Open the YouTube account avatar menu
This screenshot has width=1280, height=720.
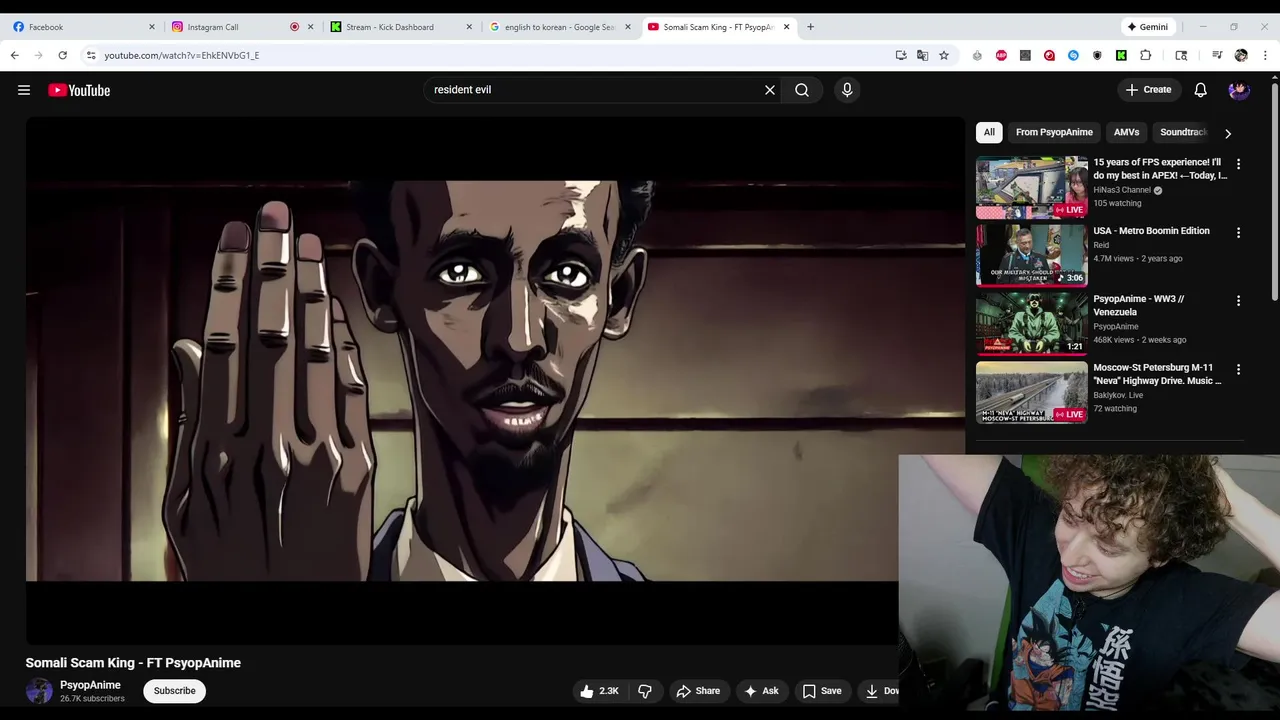tap(1239, 90)
